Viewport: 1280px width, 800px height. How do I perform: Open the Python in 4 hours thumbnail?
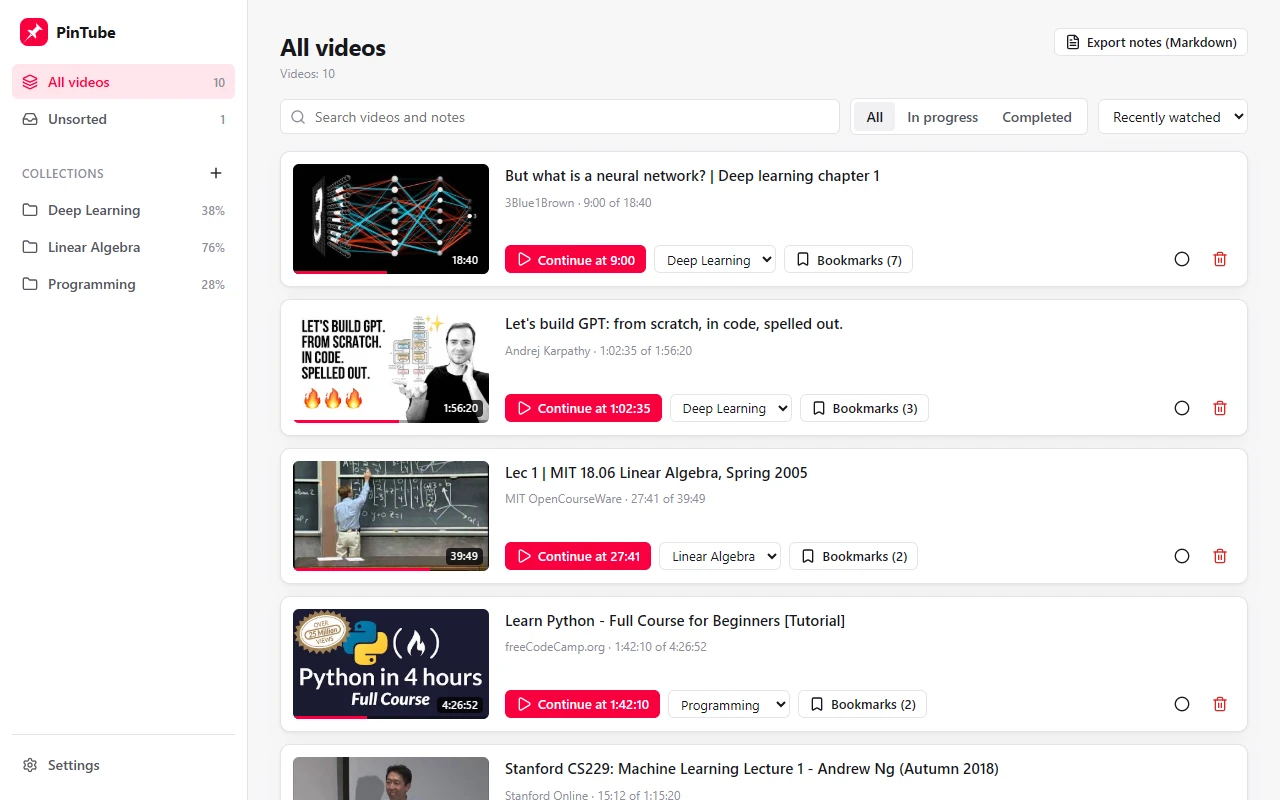tap(391, 664)
